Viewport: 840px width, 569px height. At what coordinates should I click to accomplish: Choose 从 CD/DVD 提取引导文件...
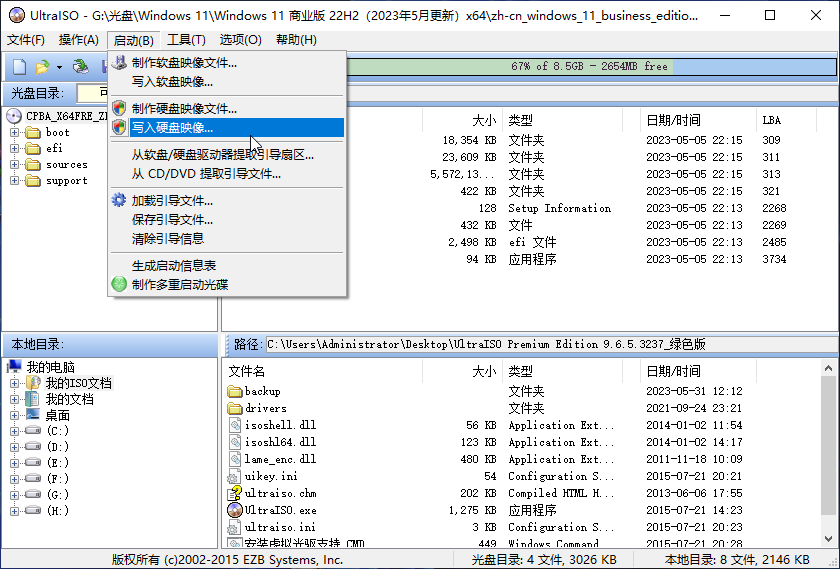[227, 174]
